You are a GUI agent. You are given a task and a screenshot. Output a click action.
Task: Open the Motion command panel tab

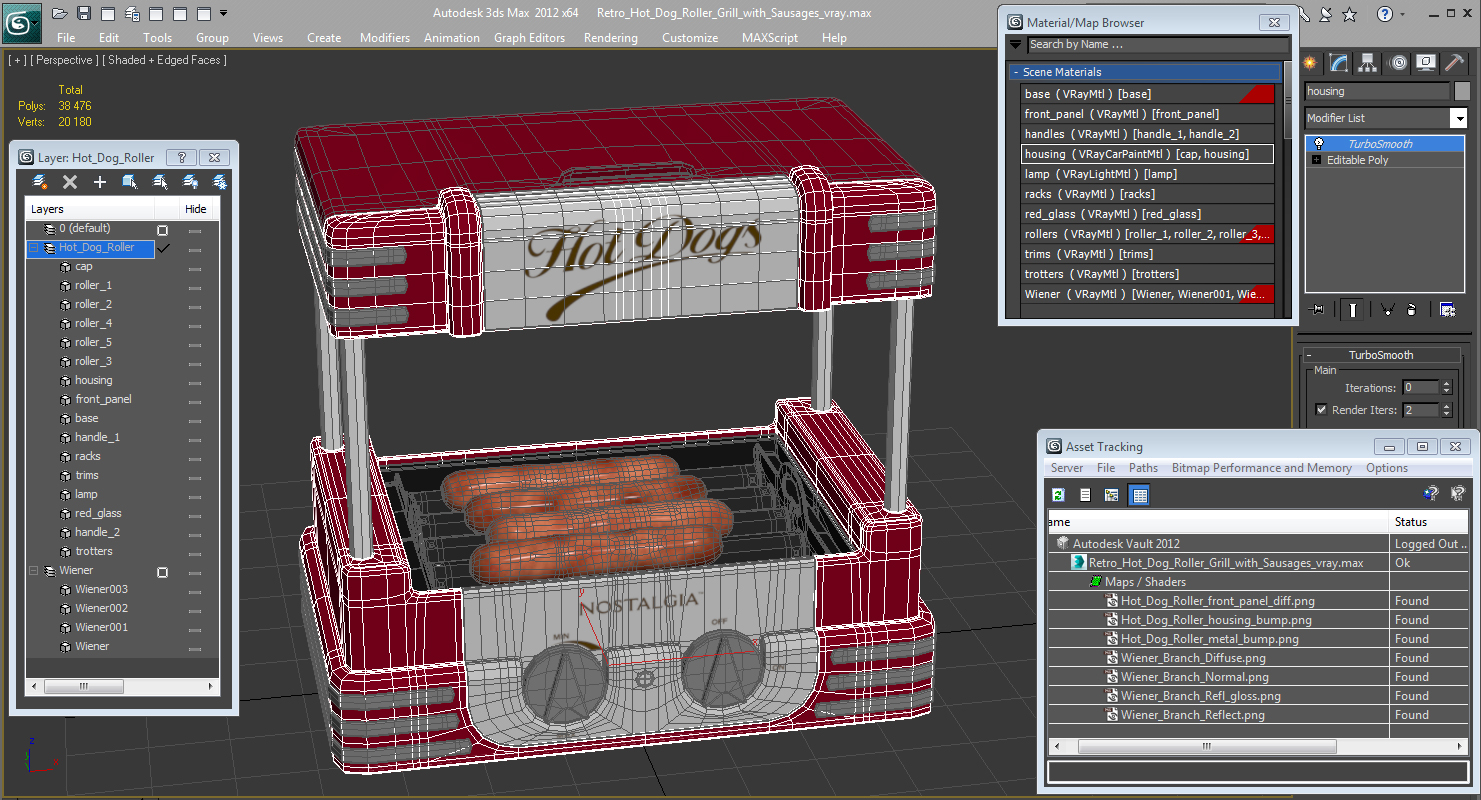click(x=1398, y=62)
